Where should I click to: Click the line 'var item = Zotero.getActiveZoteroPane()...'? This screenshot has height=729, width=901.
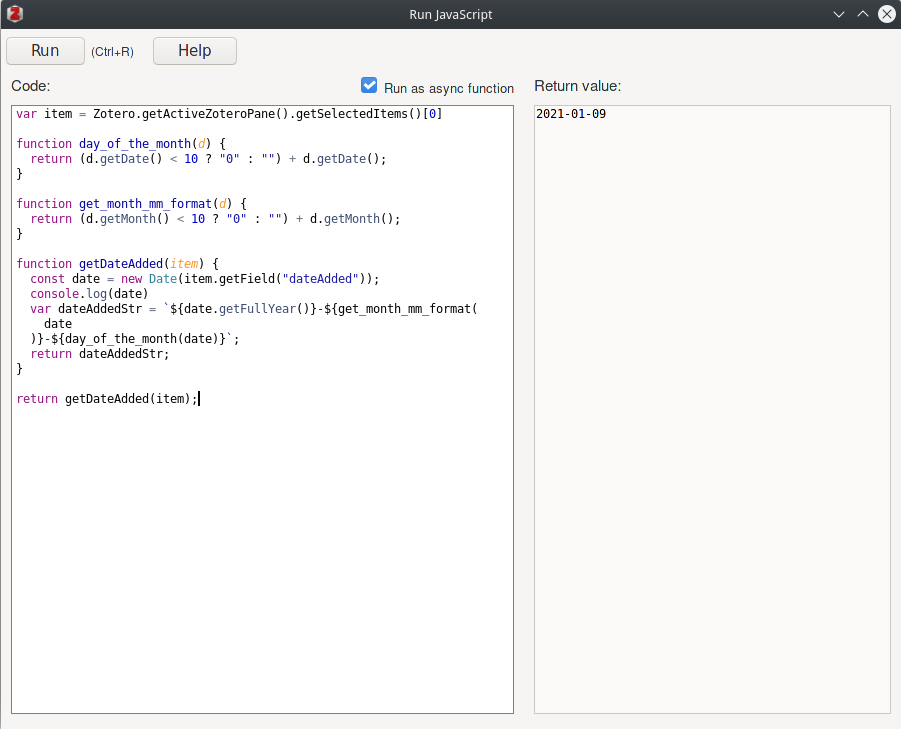(229, 114)
